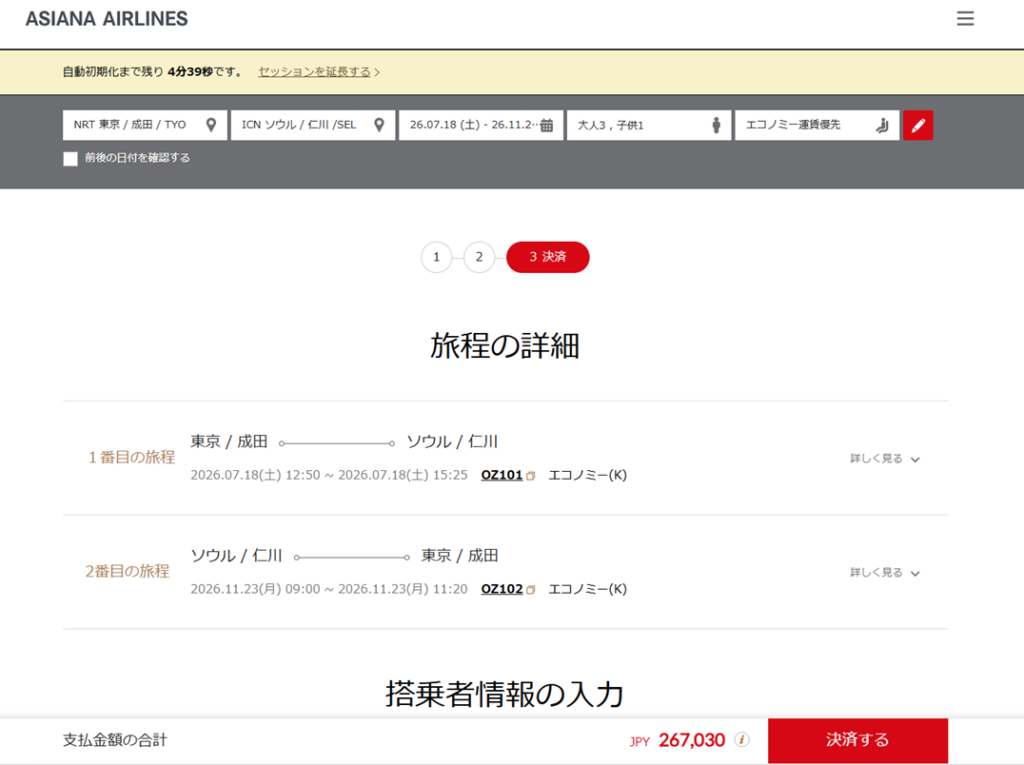
Task: Toggle the 前後の日付を確認する checkbox
Action: [x=70, y=158]
